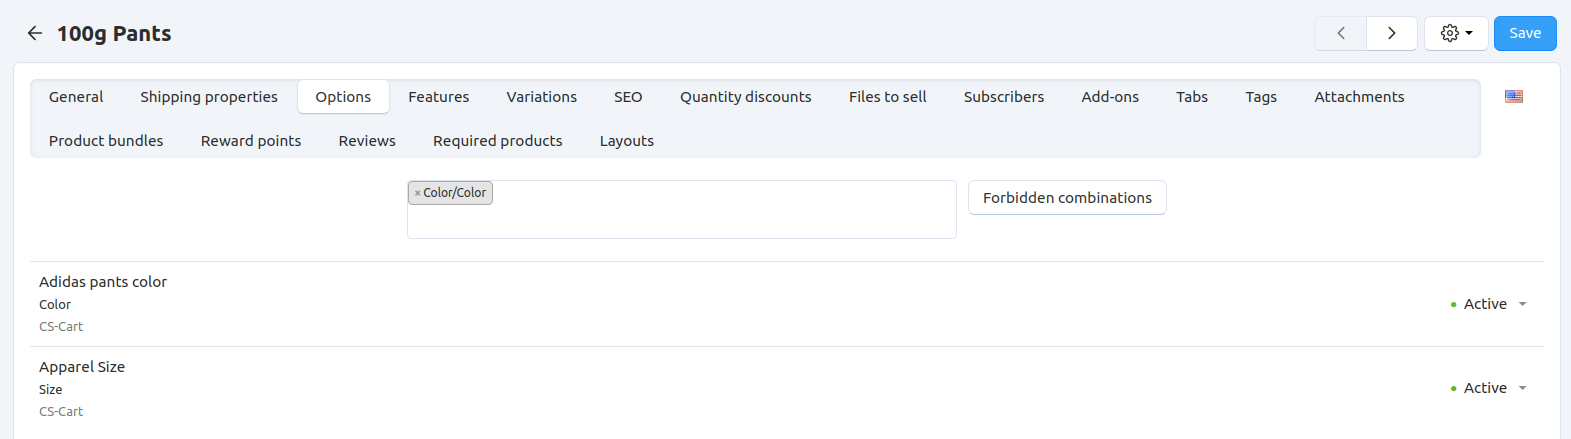
Task: Open the Files to sell tab
Action: pyautogui.click(x=887, y=97)
